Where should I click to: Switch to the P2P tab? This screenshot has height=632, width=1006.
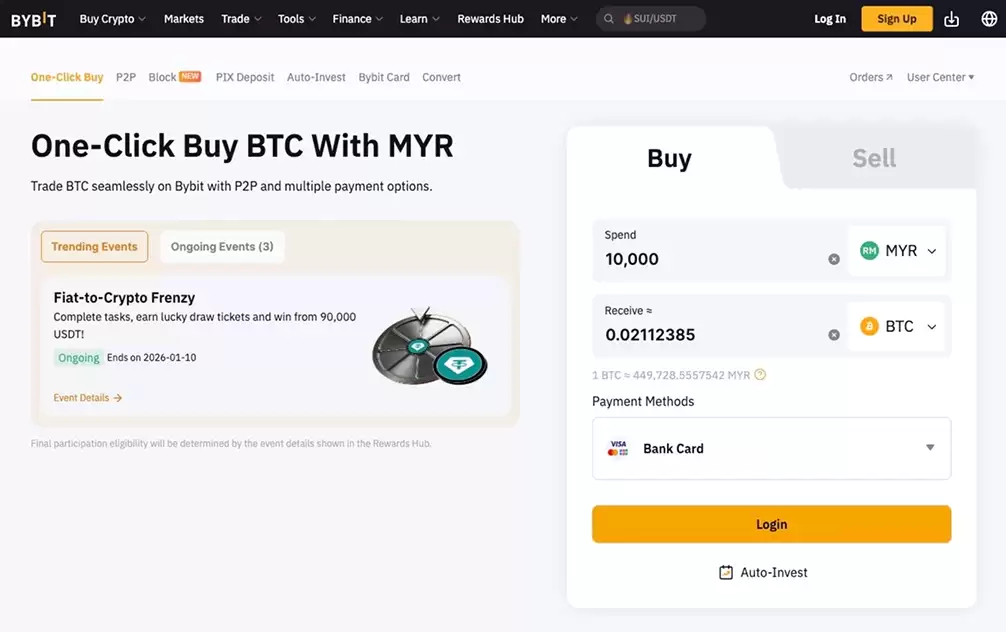point(125,76)
